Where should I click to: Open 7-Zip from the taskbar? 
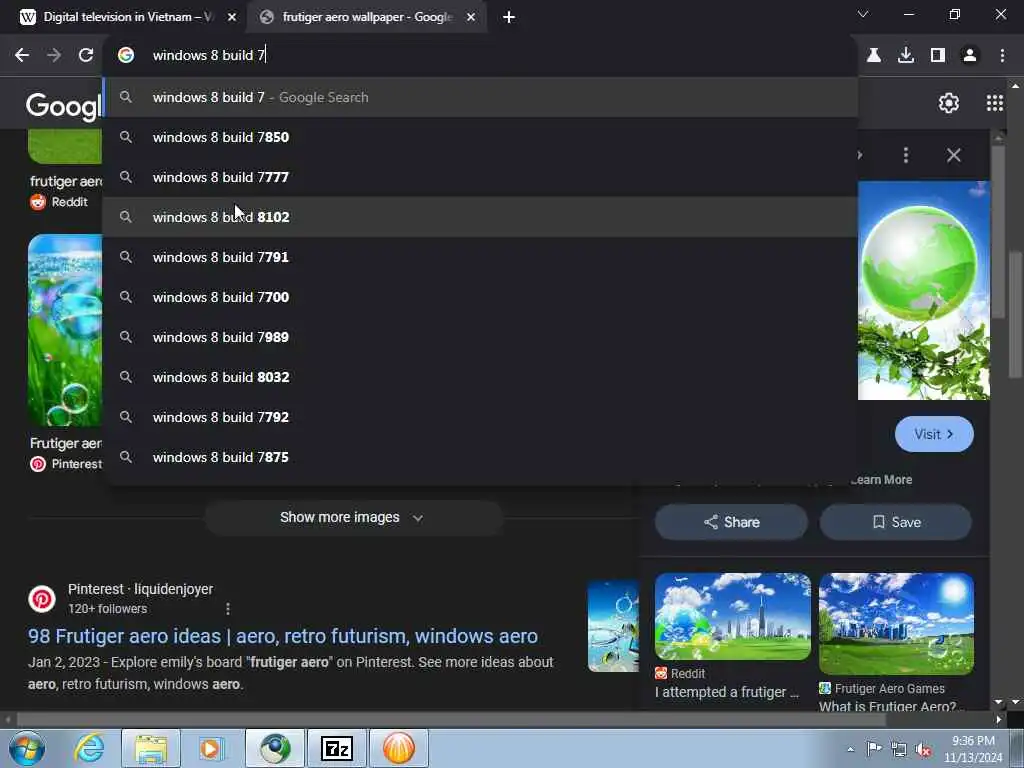coord(337,748)
